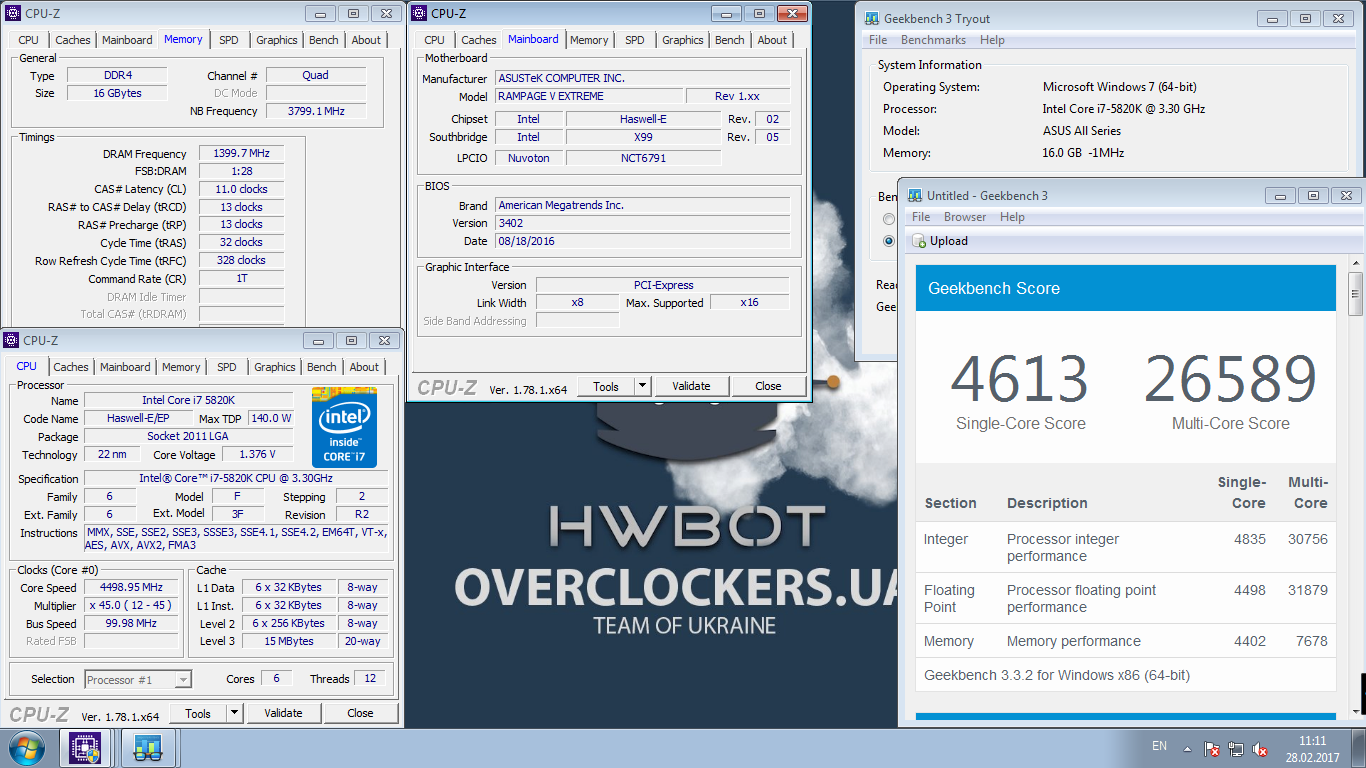Click the BIOS Version field 3402
The width and height of the screenshot is (1366, 768).
[643, 223]
